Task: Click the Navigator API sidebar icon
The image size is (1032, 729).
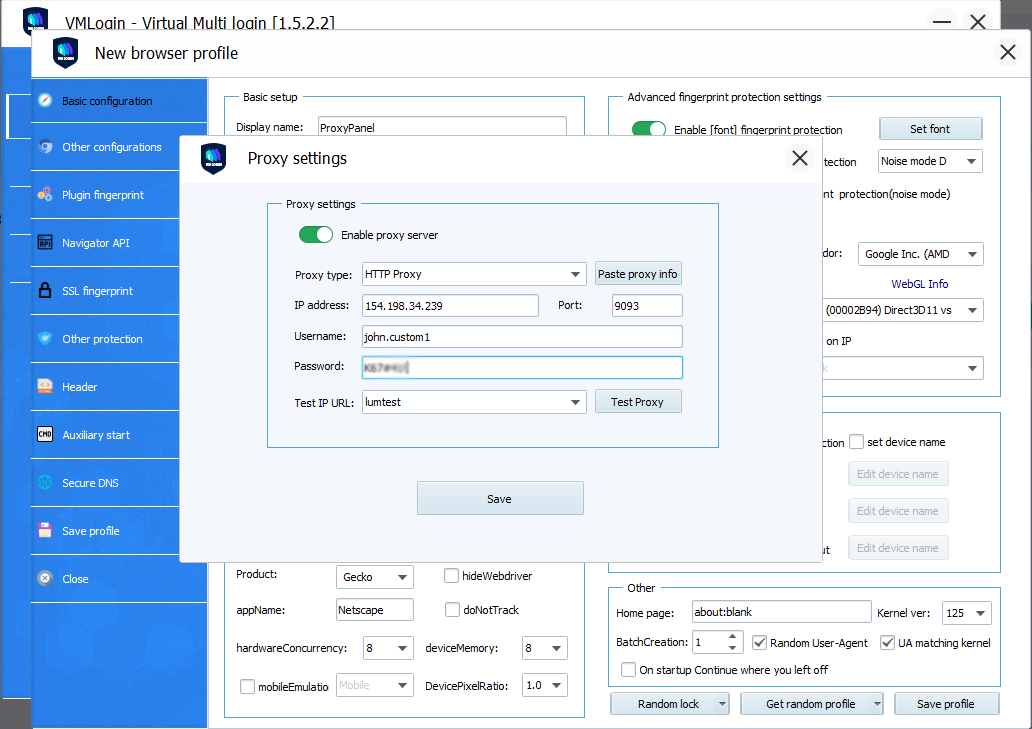Action: tap(45, 243)
